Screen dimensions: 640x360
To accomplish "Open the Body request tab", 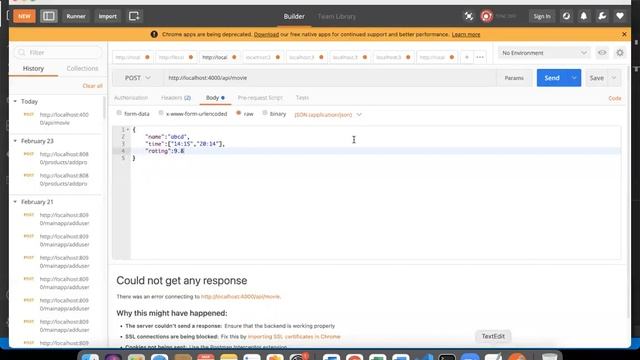I will coord(215,98).
